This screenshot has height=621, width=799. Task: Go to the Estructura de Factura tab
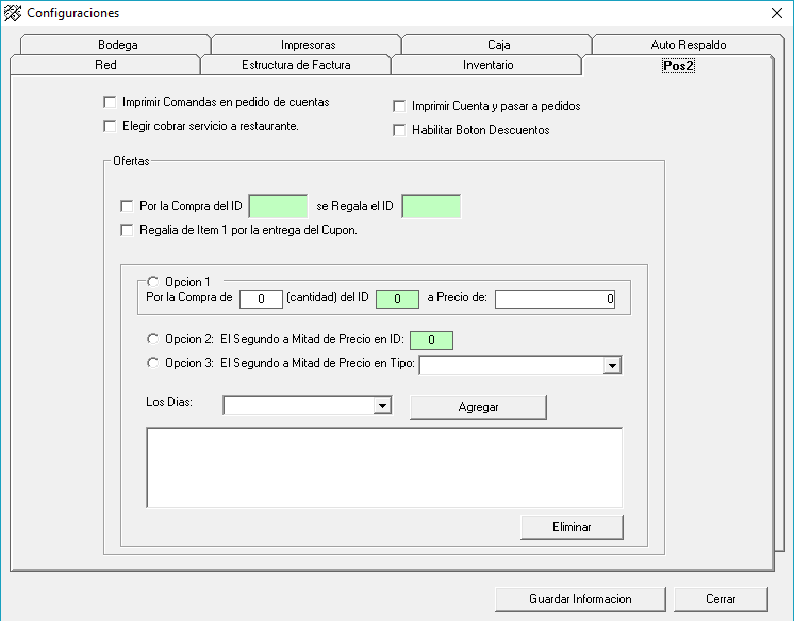pyautogui.click(x=296, y=65)
